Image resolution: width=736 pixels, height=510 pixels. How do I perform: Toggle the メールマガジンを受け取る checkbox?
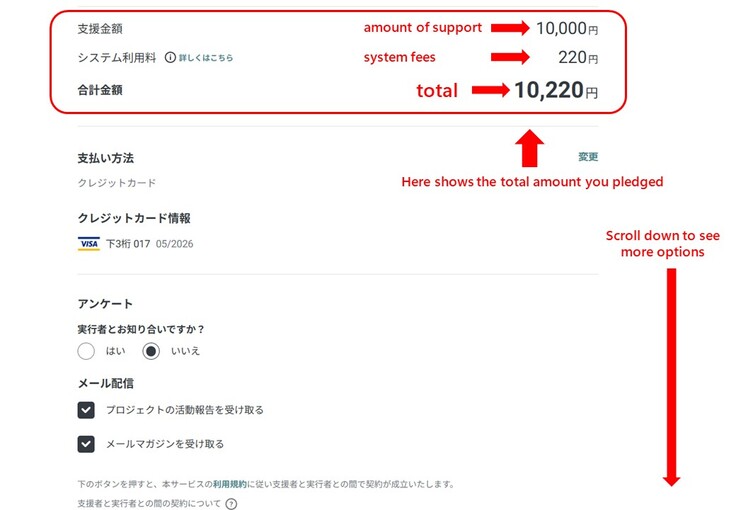87,444
